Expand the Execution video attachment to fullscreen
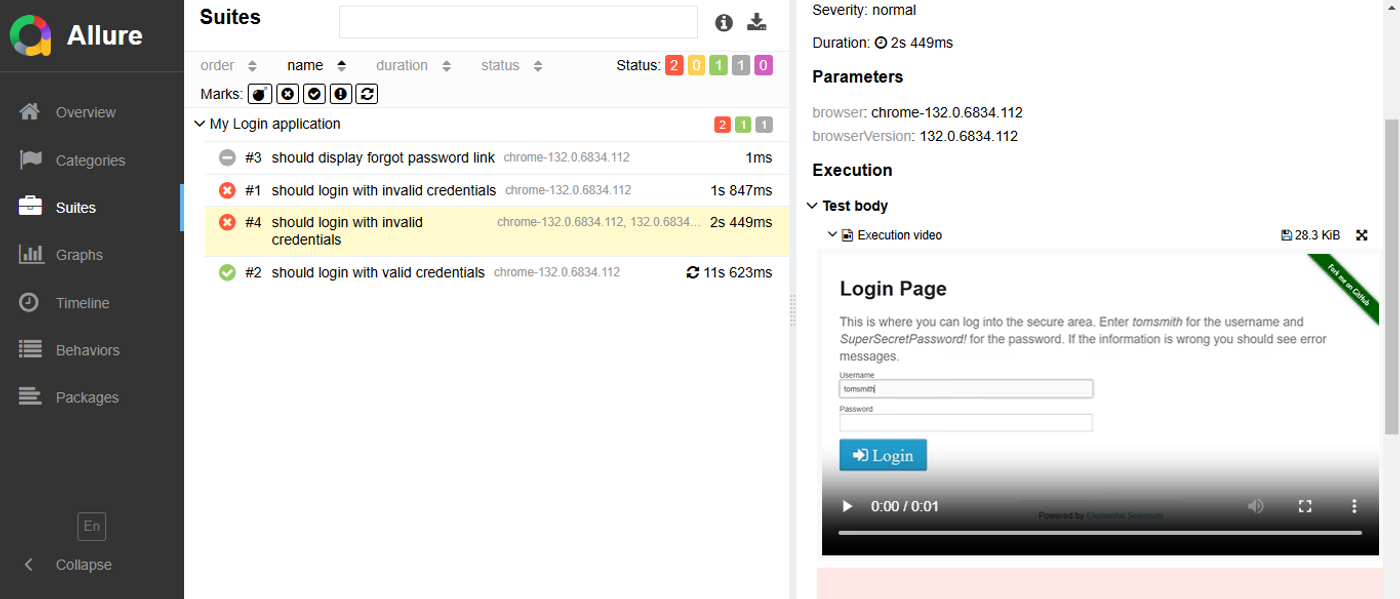 [1361, 235]
